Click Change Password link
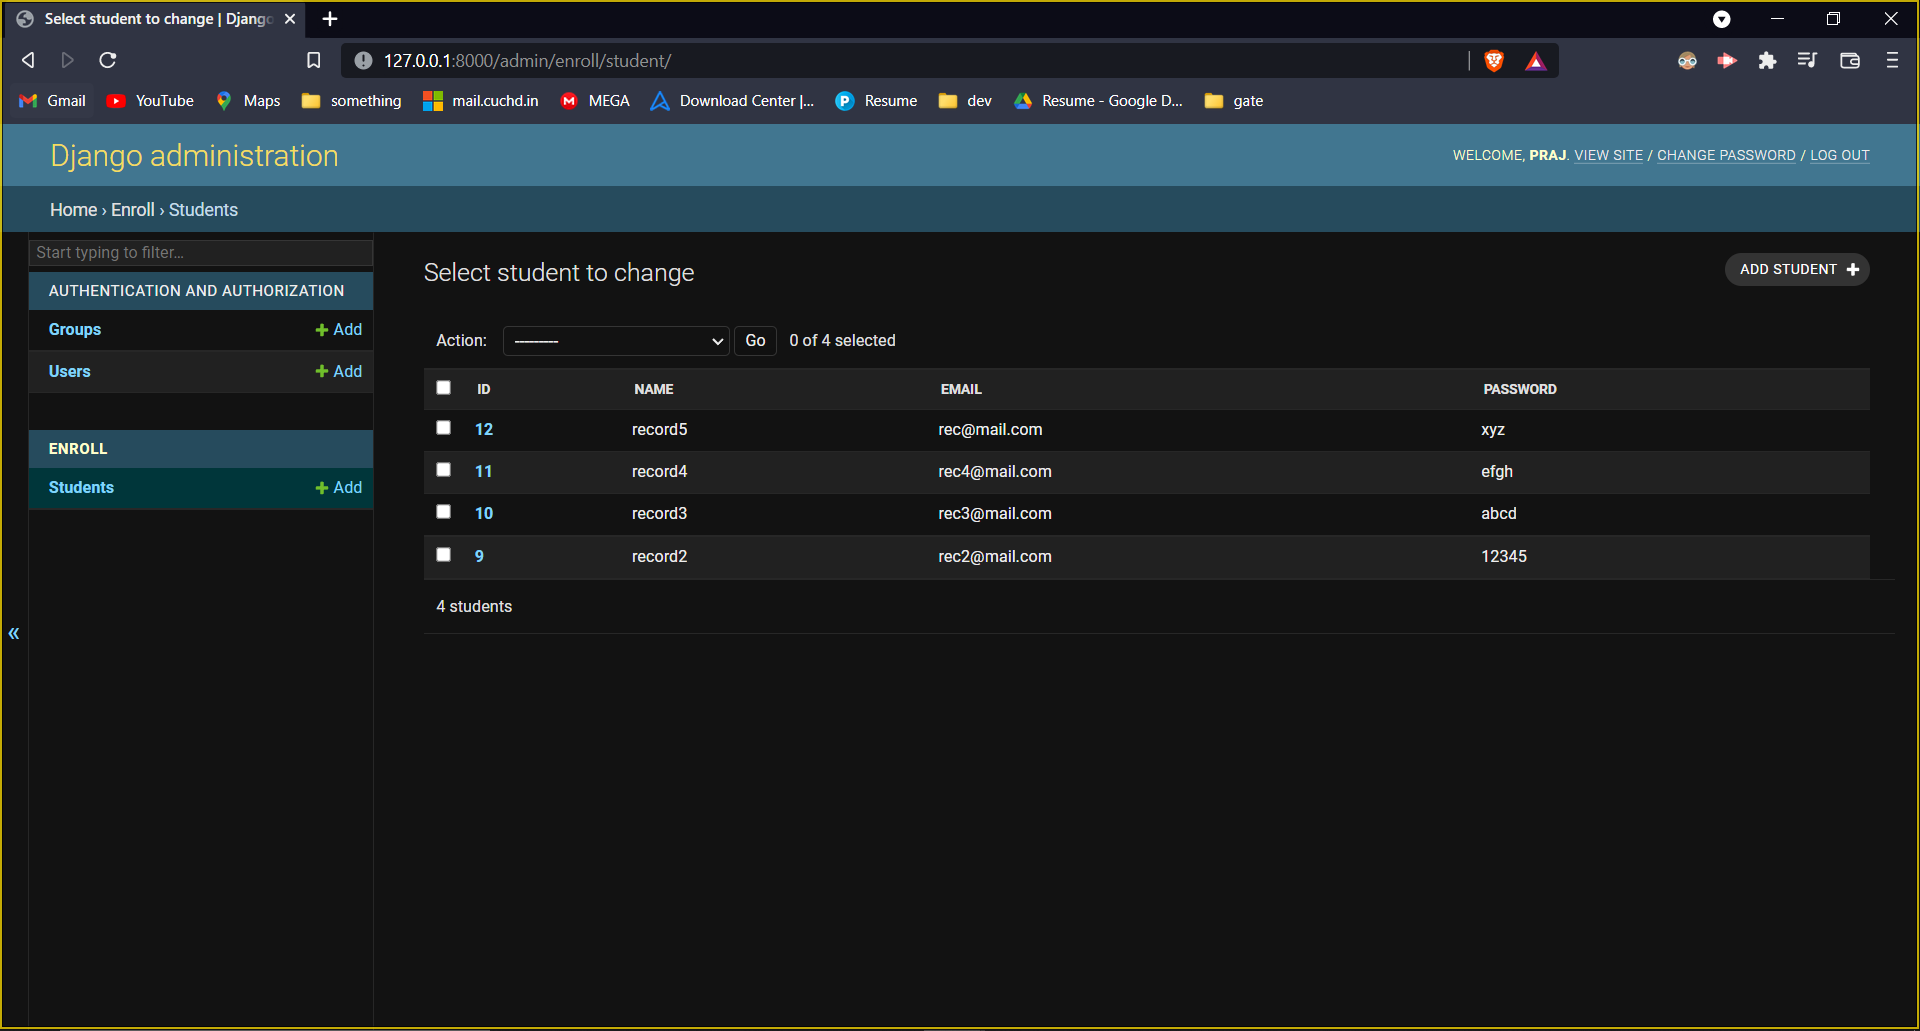 1726,155
